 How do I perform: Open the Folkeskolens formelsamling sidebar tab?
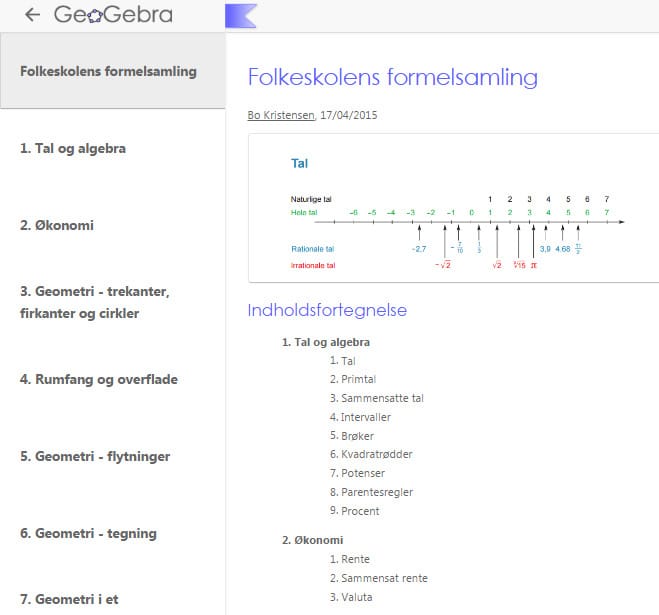[x=108, y=71]
